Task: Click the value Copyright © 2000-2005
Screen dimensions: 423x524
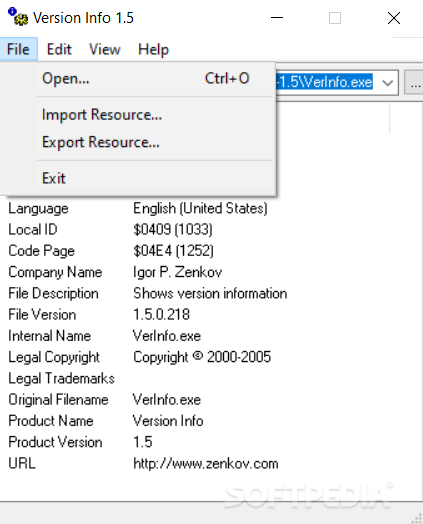Action: click(x=202, y=357)
